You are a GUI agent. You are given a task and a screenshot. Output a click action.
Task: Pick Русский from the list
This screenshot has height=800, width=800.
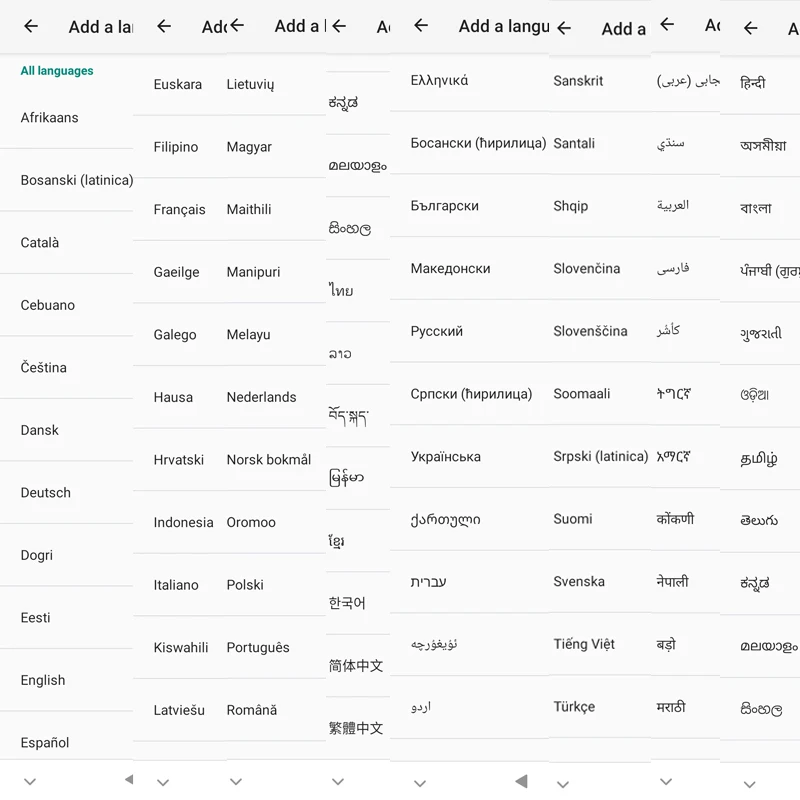coord(437,331)
